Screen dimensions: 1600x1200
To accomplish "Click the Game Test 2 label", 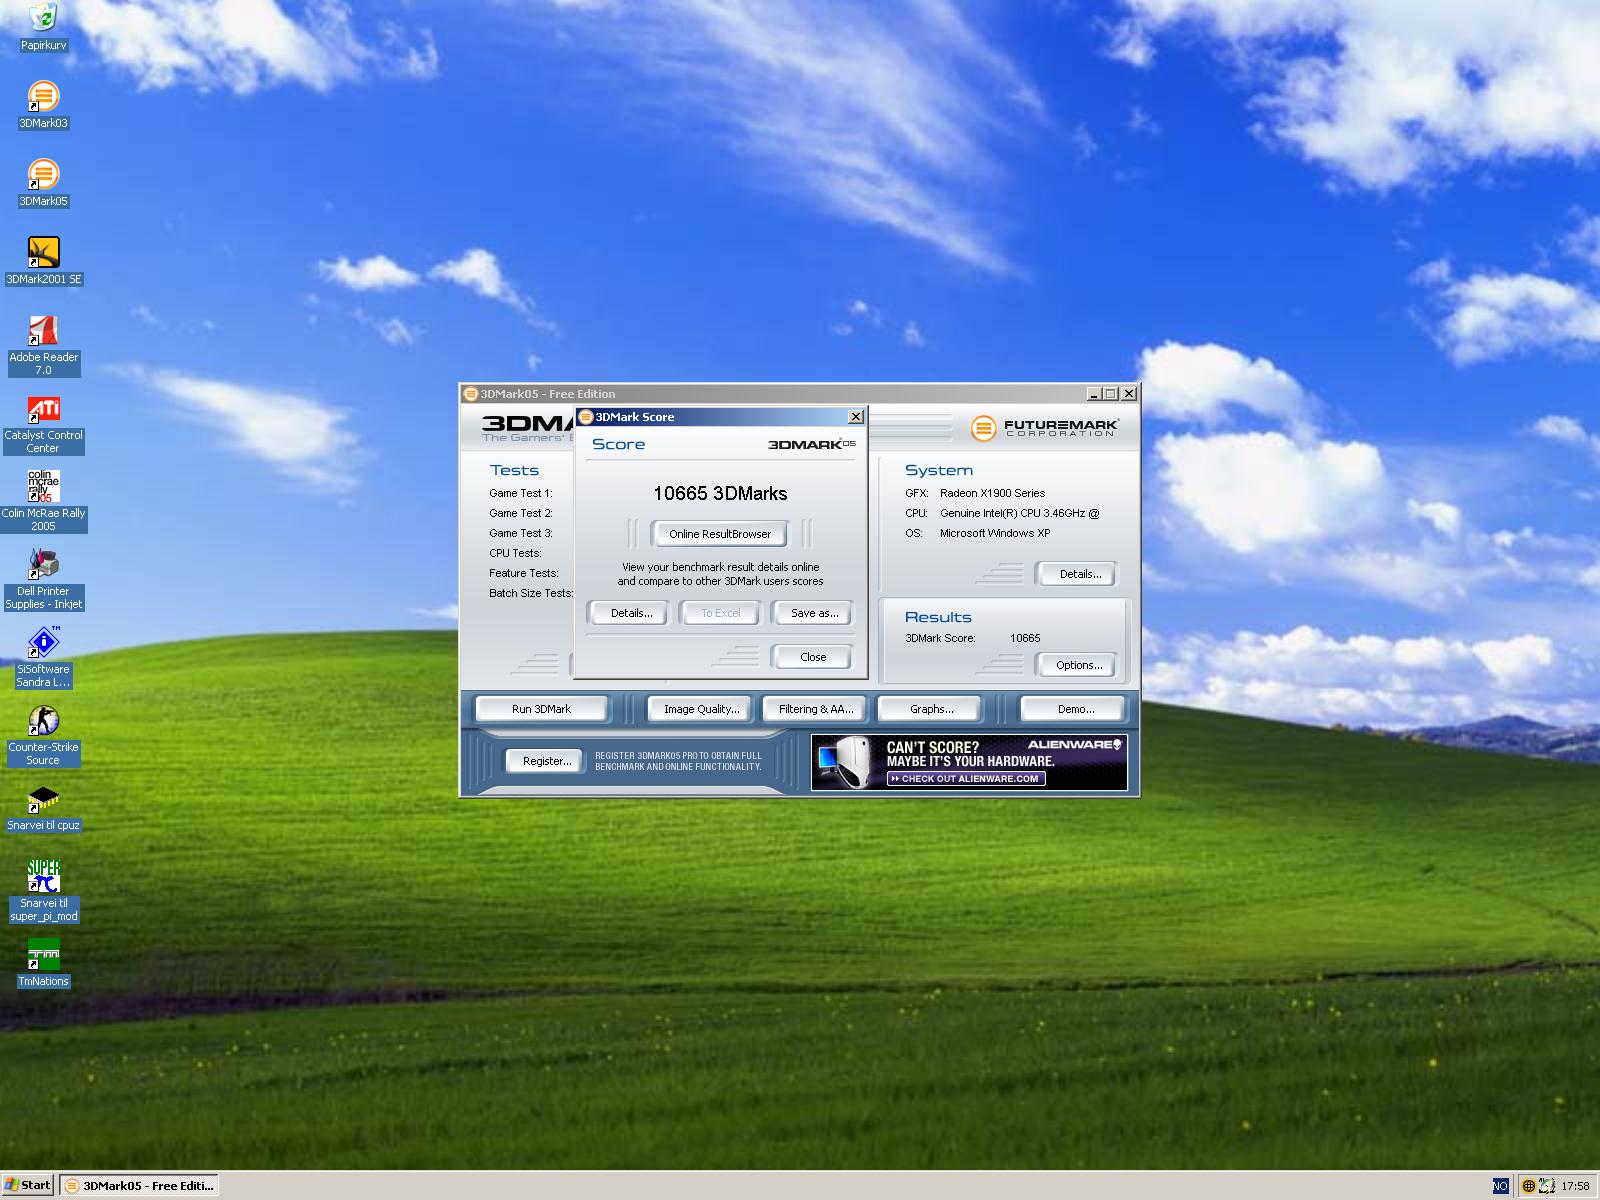I will (x=520, y=513).
